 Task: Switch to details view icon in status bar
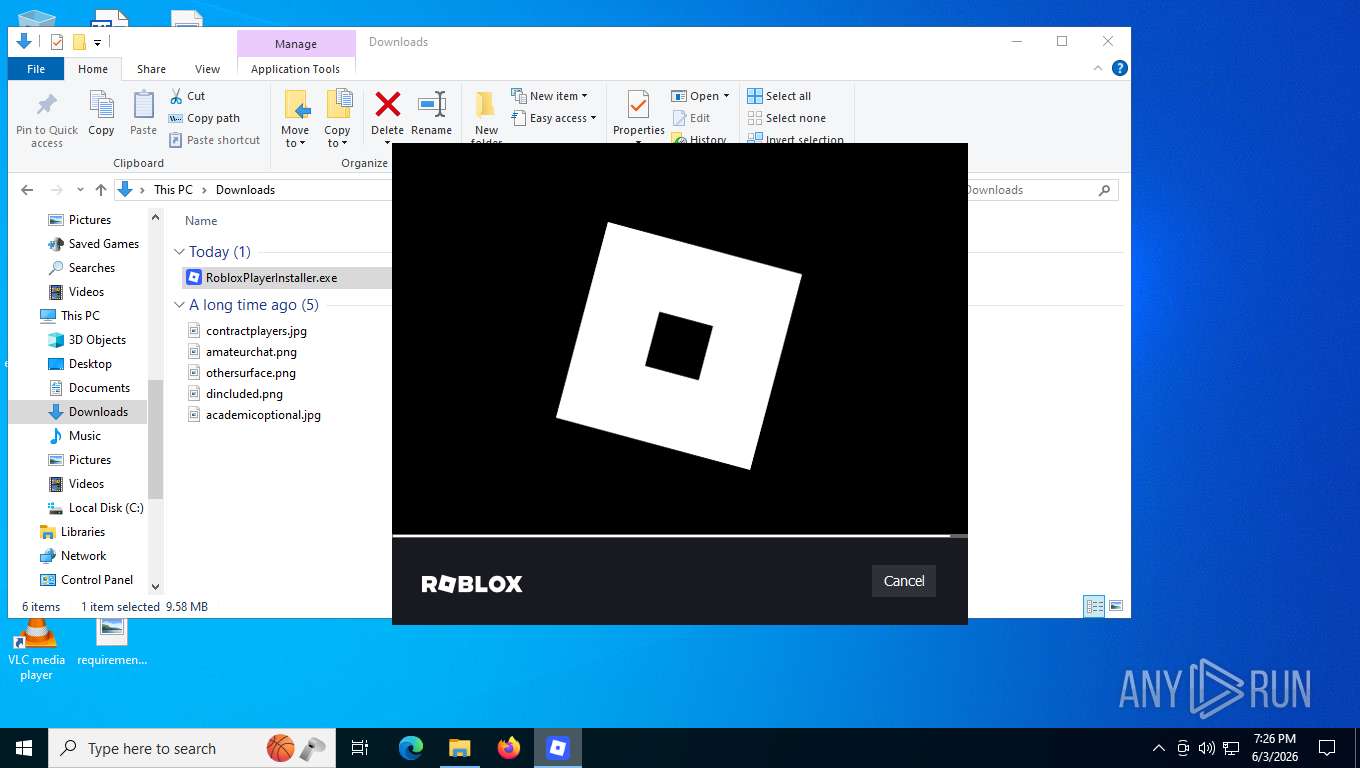coord(1094,606)
